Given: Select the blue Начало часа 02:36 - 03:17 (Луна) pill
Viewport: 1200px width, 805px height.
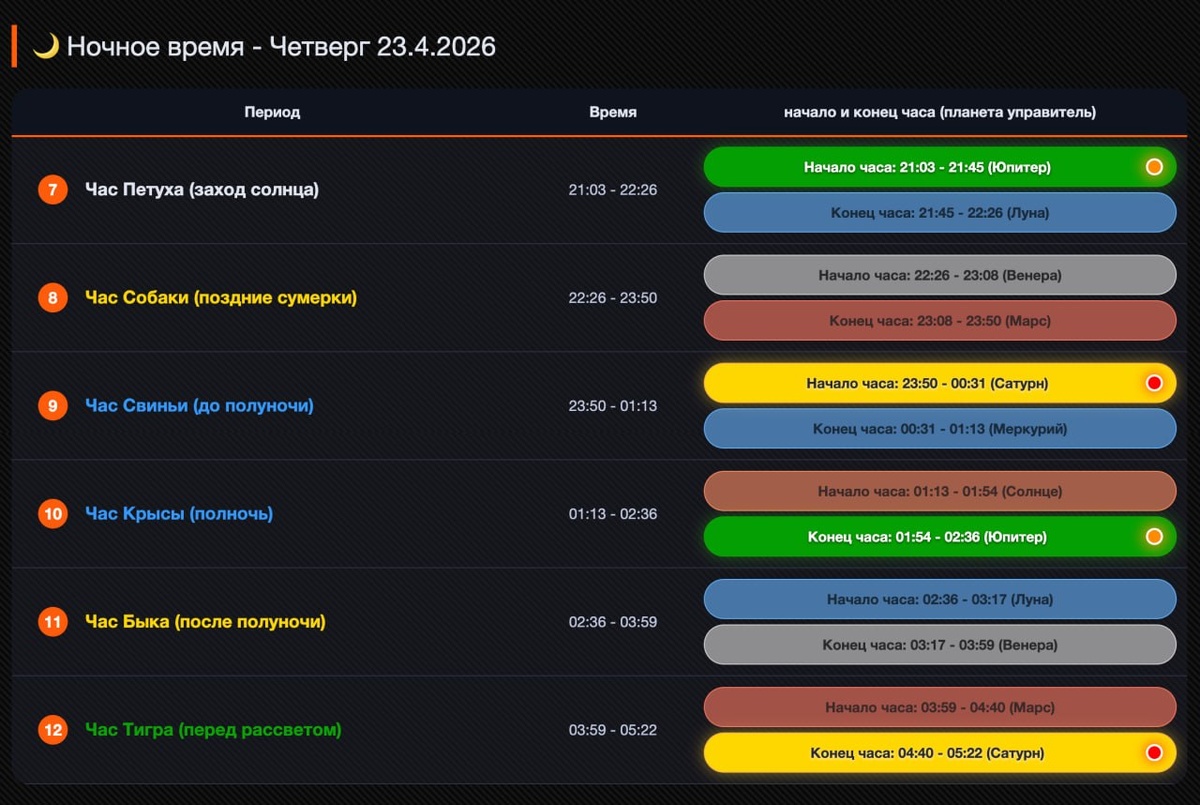Looking at the screenshot, I should pyautogui.click(x=940, y=599).
